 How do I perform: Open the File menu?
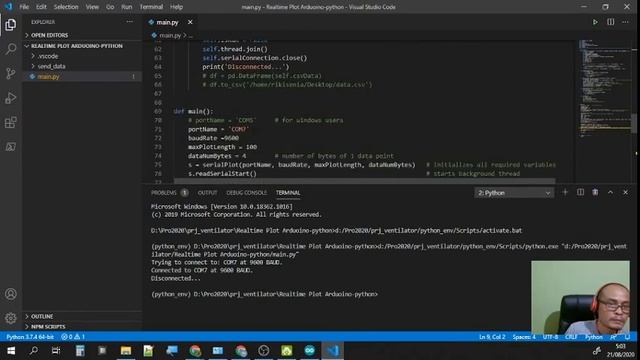click(x=24, y=7)
